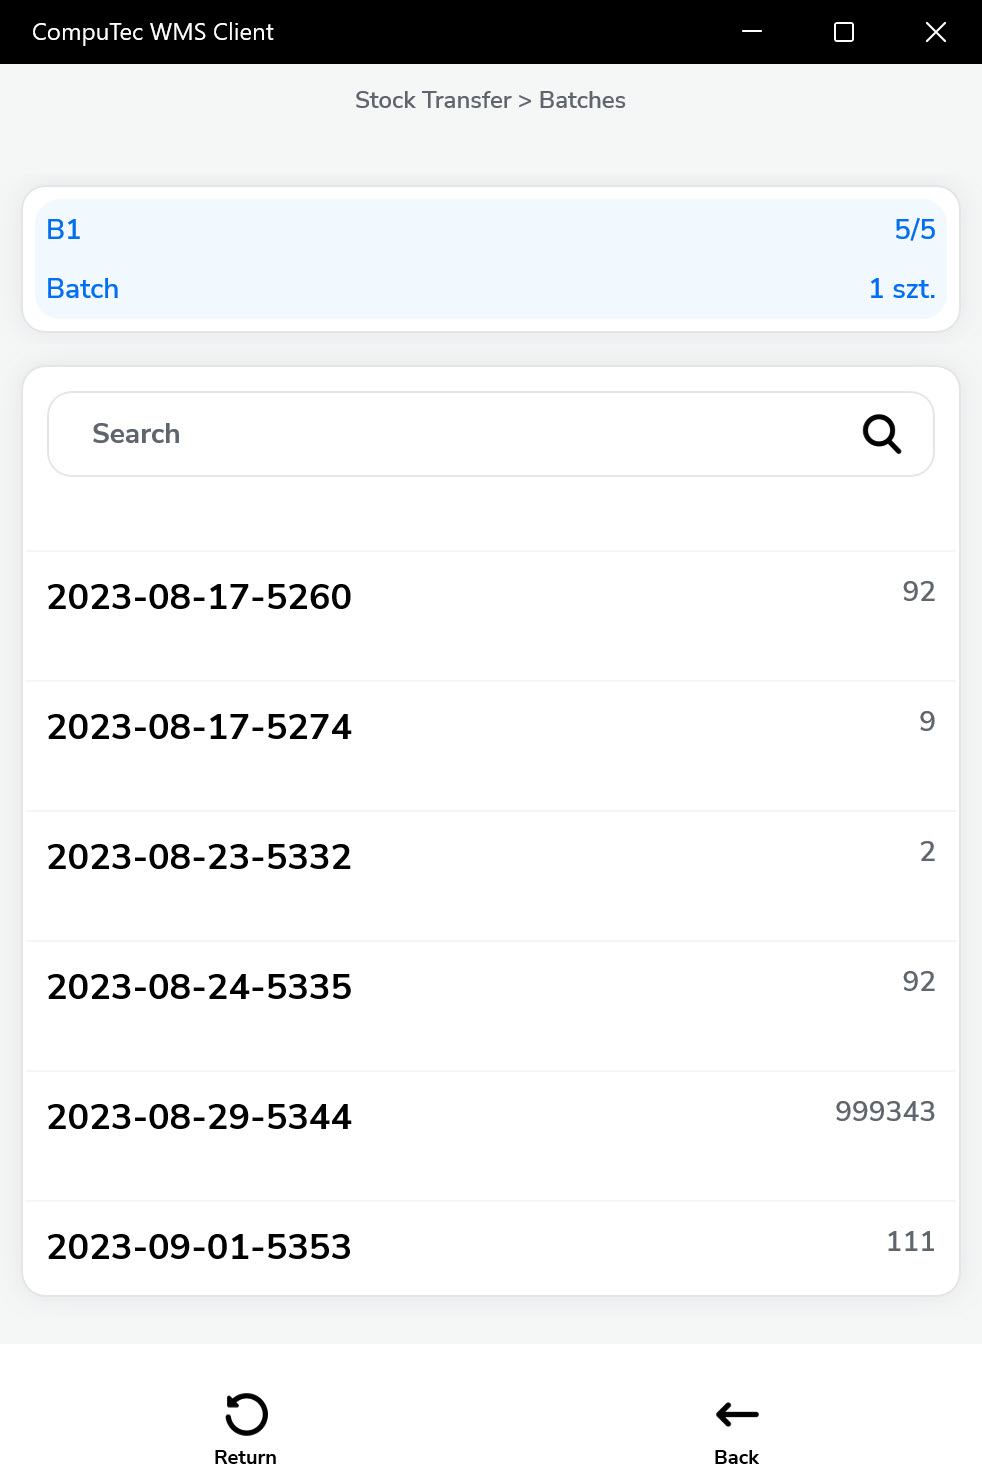Click quantity 999343 in batch row

coord(884,1111)
